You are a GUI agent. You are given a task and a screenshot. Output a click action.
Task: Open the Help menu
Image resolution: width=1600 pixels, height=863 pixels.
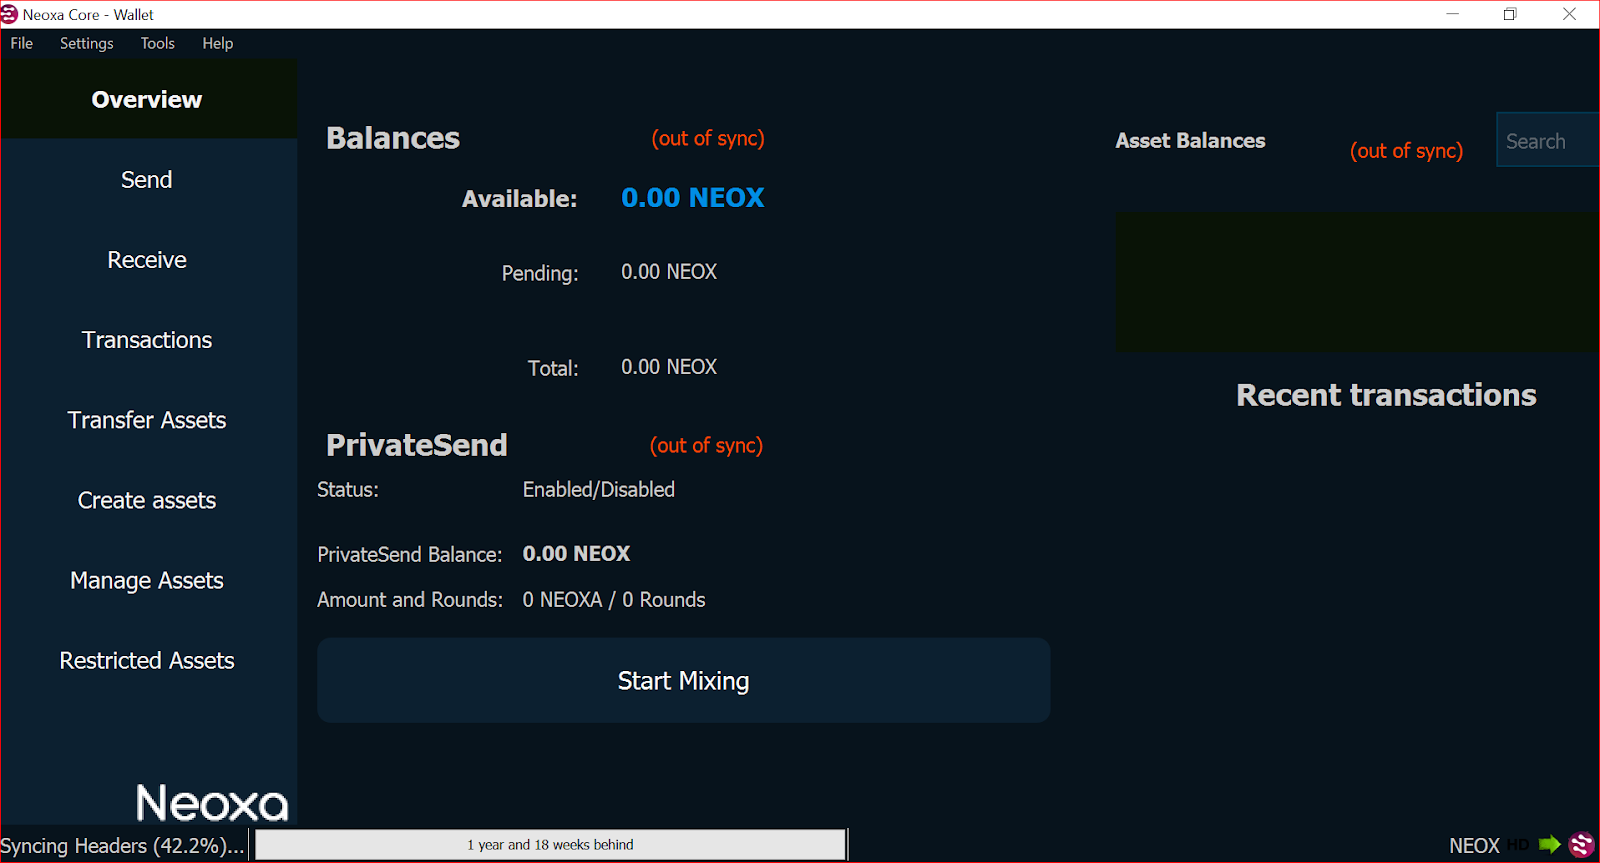click(x=217, y=43)
